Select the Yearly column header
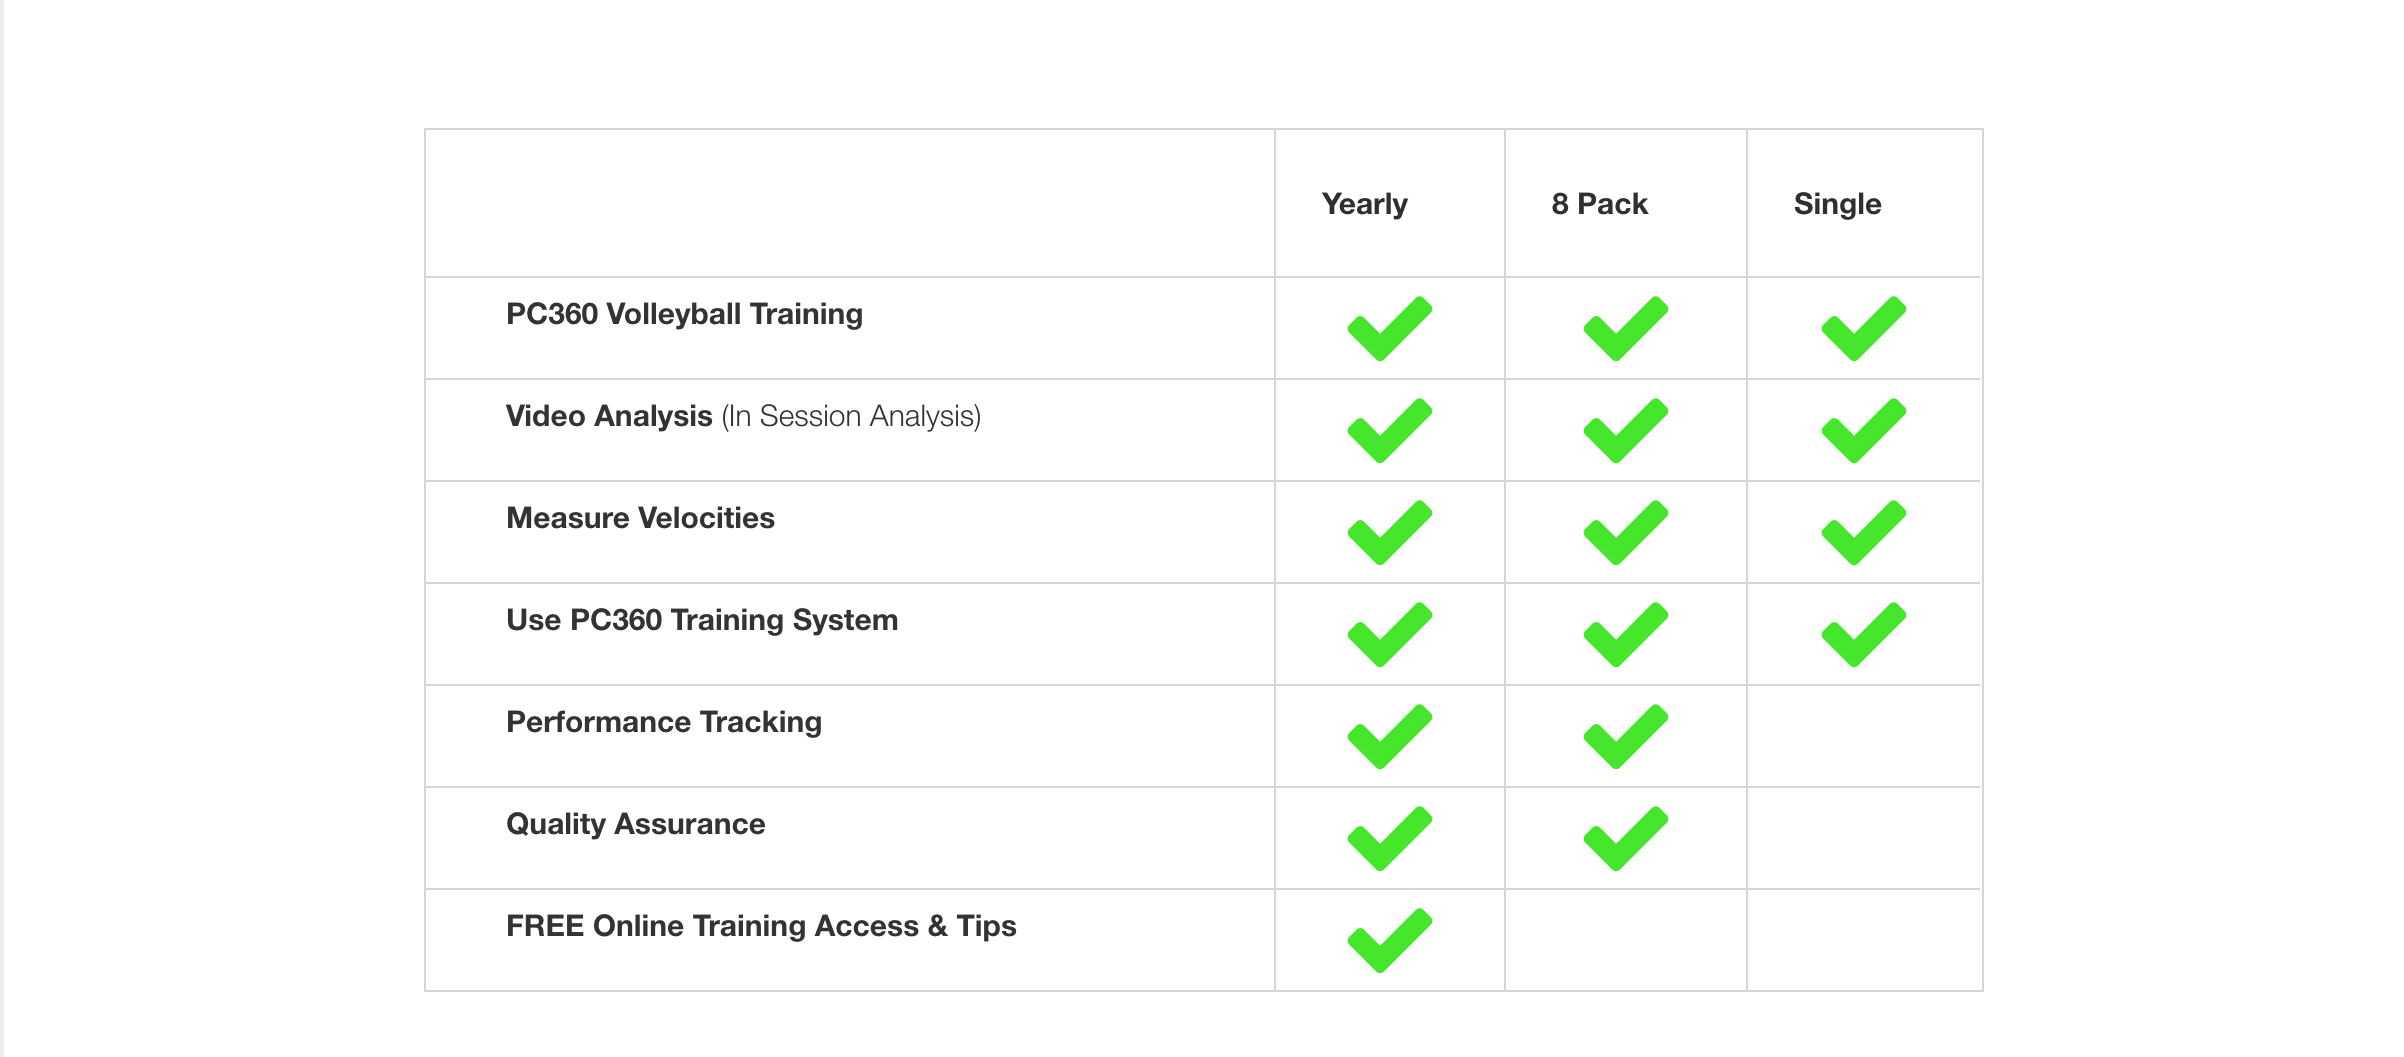The image size is (2404, 1057). 1364,205
